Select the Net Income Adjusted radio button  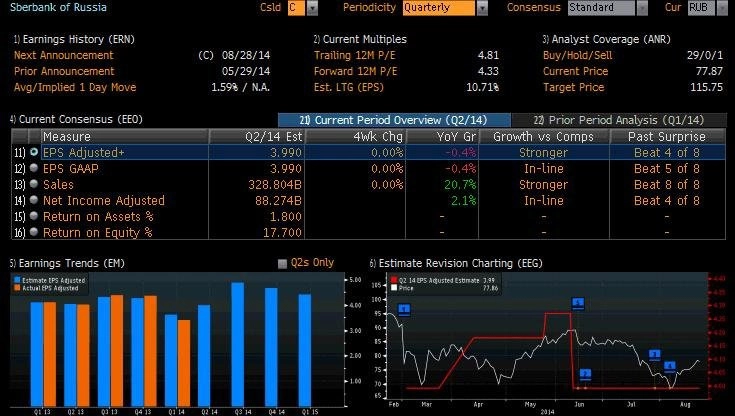(34, 200)
